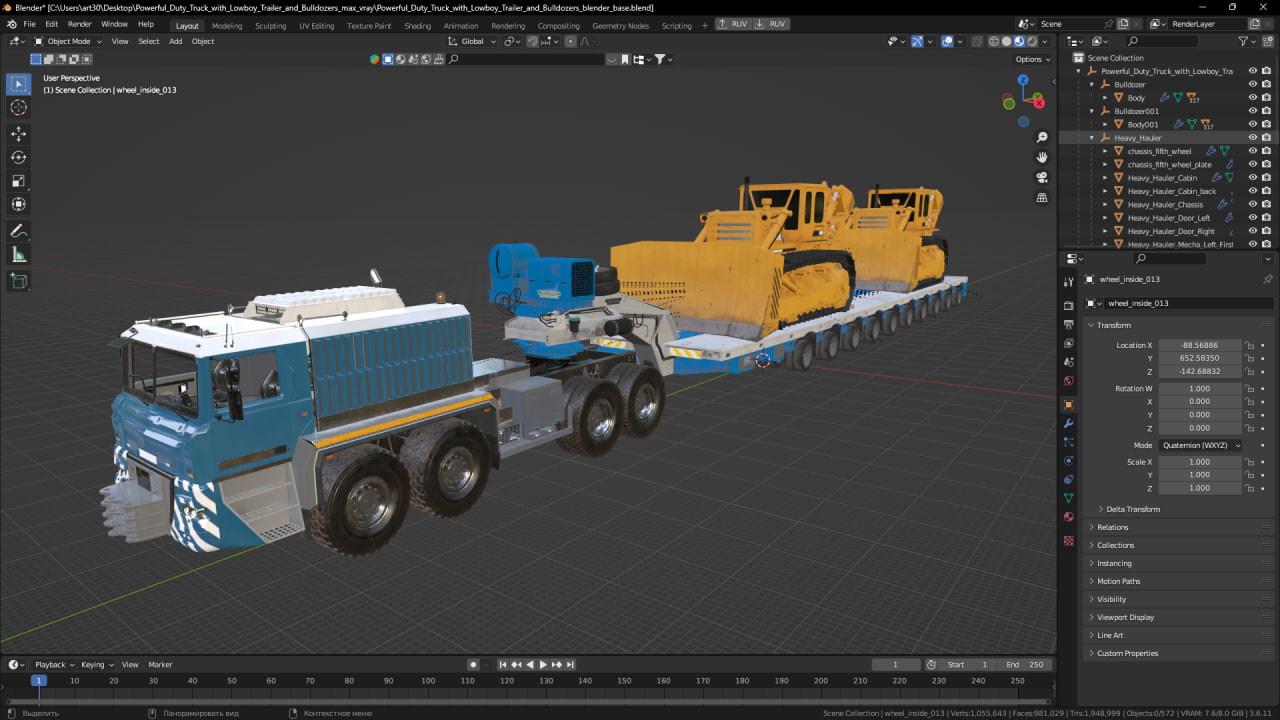Screen dimensions: 1280x720
Task: Select the Rotate tool in the left toolbar
Action: click(19, 157)
